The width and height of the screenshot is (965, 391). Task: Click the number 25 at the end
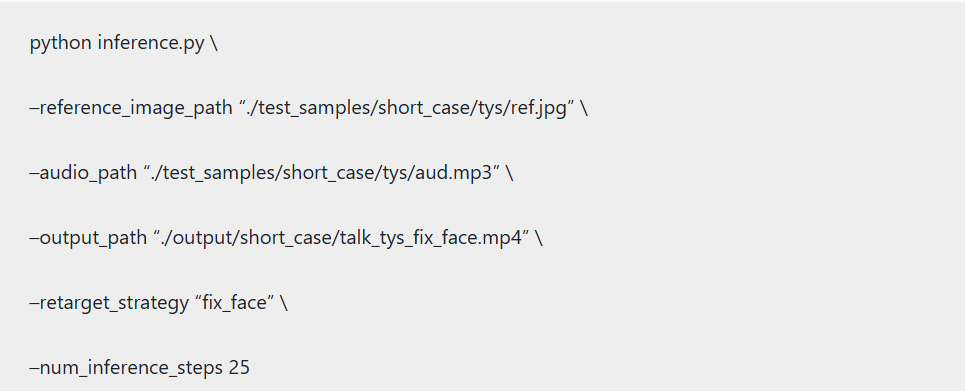(x=239, y=368)
